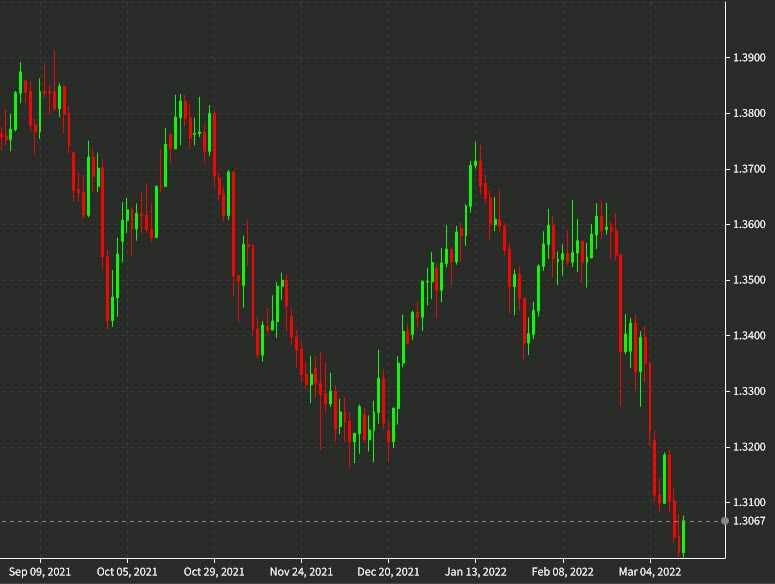775x584 pixels.
Task: Click the 1.3800 price axis label
Action: [749, 113]
